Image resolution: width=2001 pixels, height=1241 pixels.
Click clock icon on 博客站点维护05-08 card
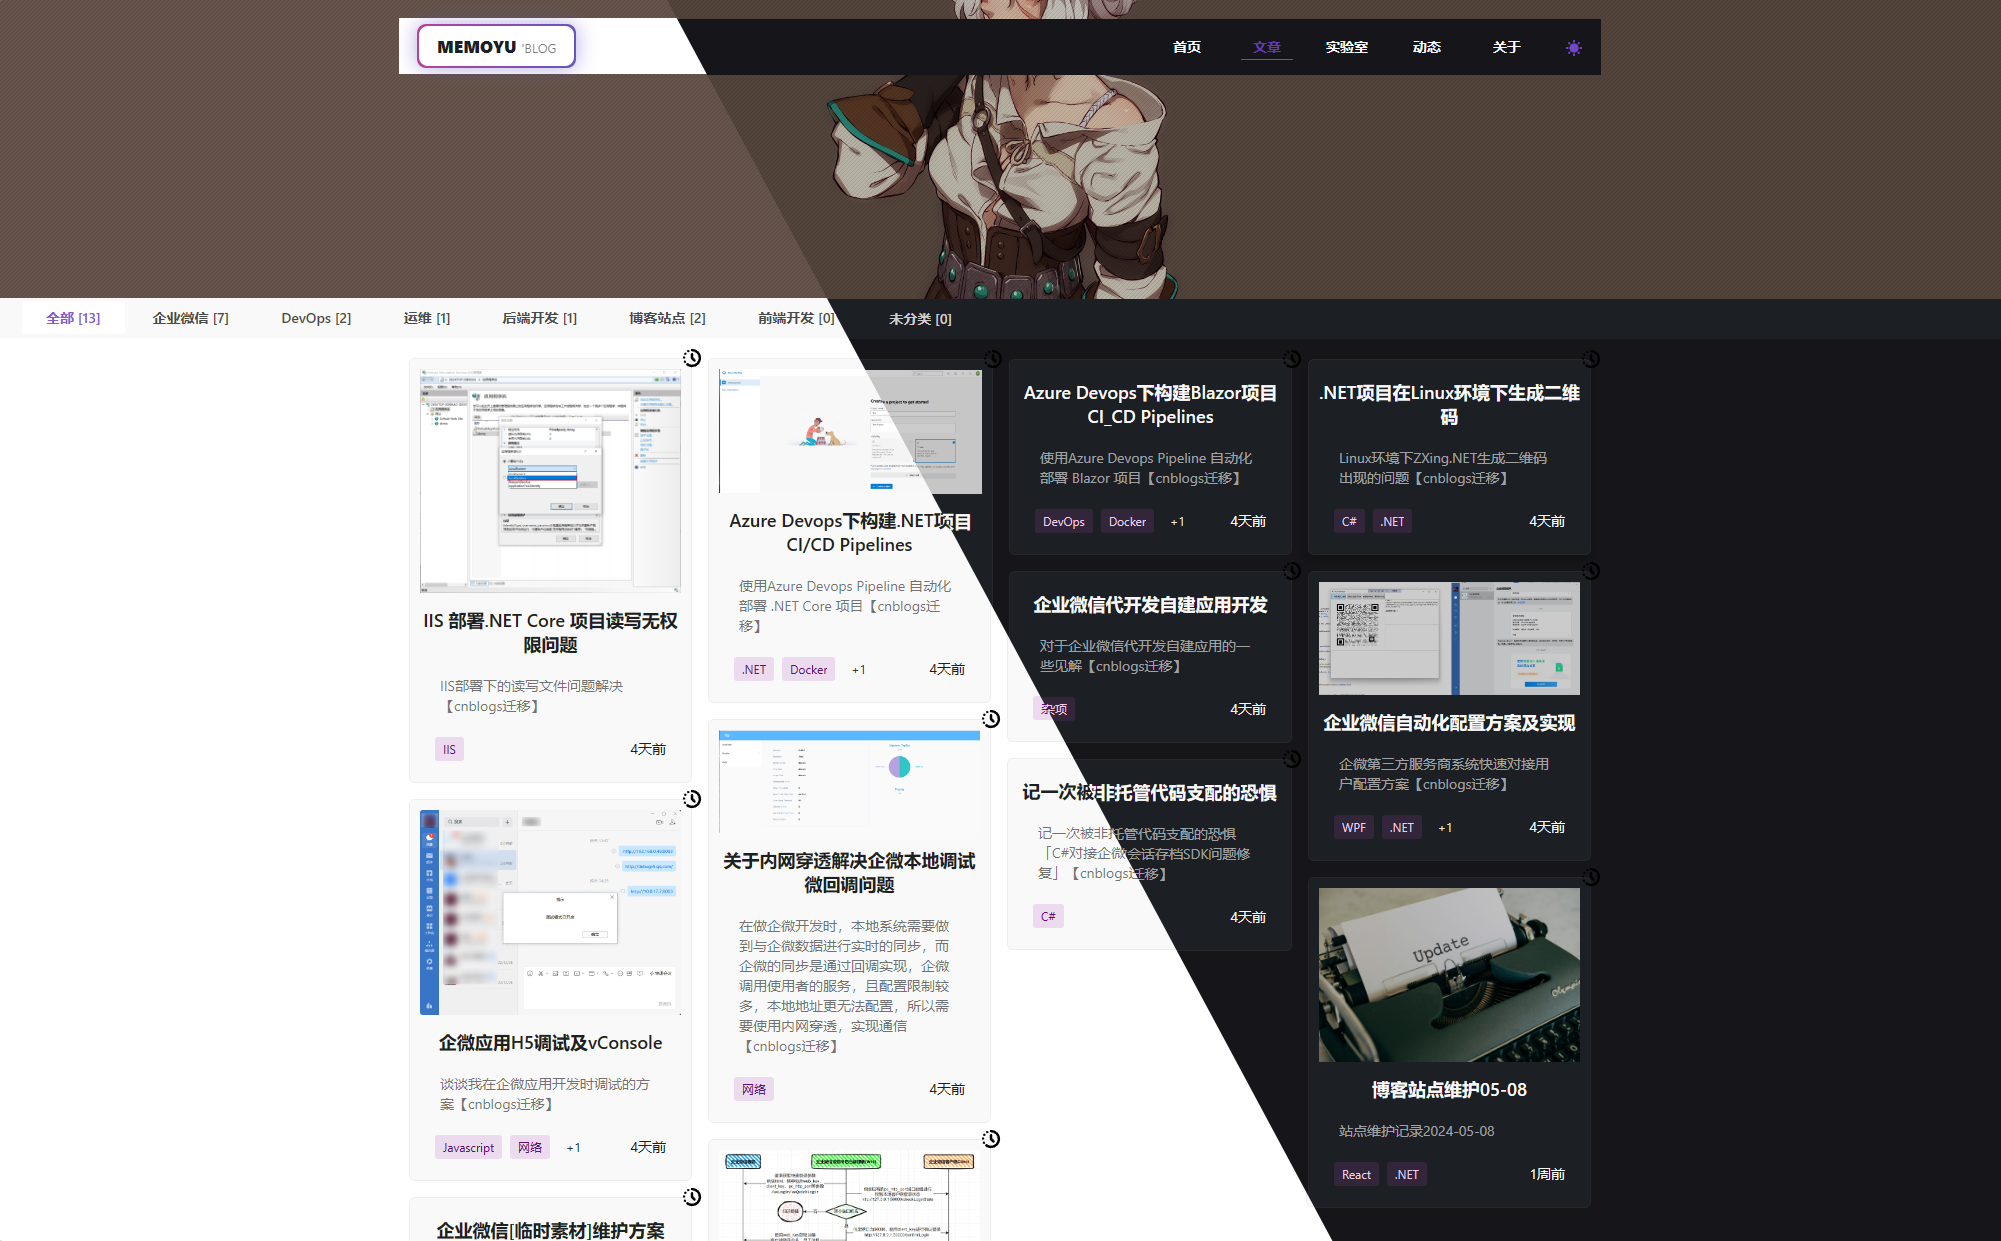coord(1590,877)
